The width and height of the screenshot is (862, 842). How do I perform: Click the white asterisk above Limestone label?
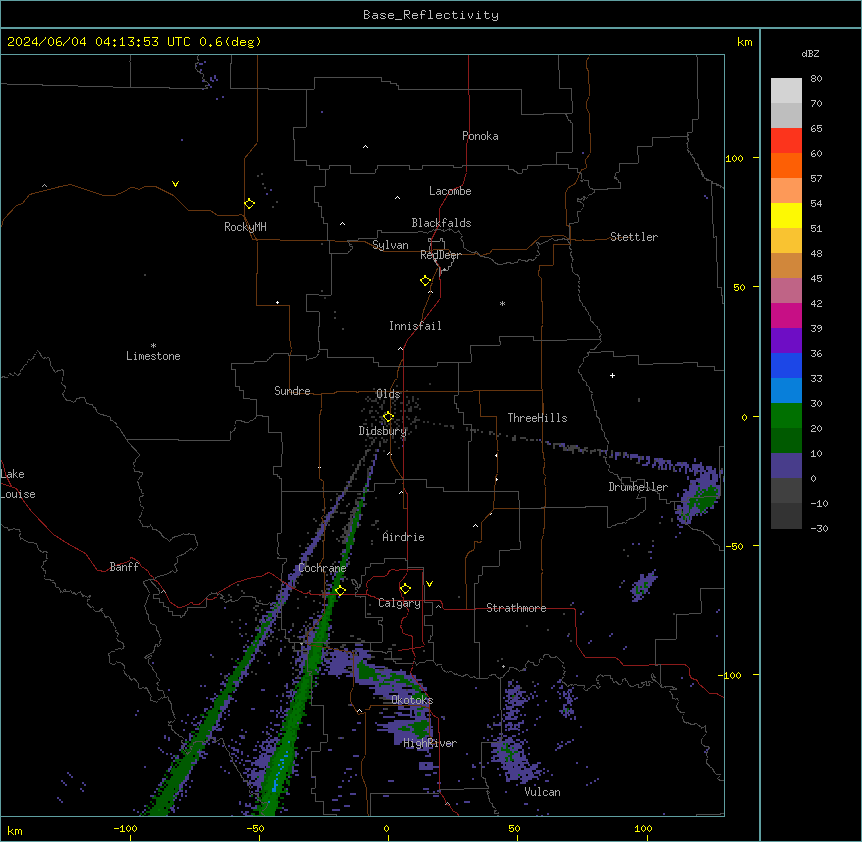pos(153,346)
